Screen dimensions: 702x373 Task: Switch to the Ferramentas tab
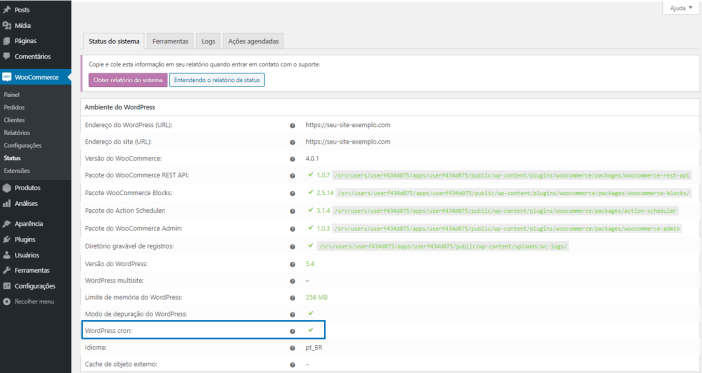170,41
